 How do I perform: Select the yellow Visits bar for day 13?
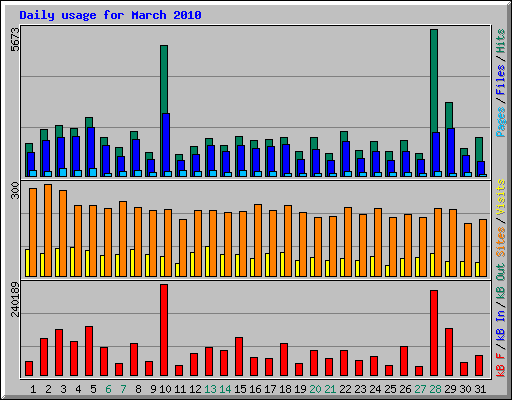tap(207, 262)
